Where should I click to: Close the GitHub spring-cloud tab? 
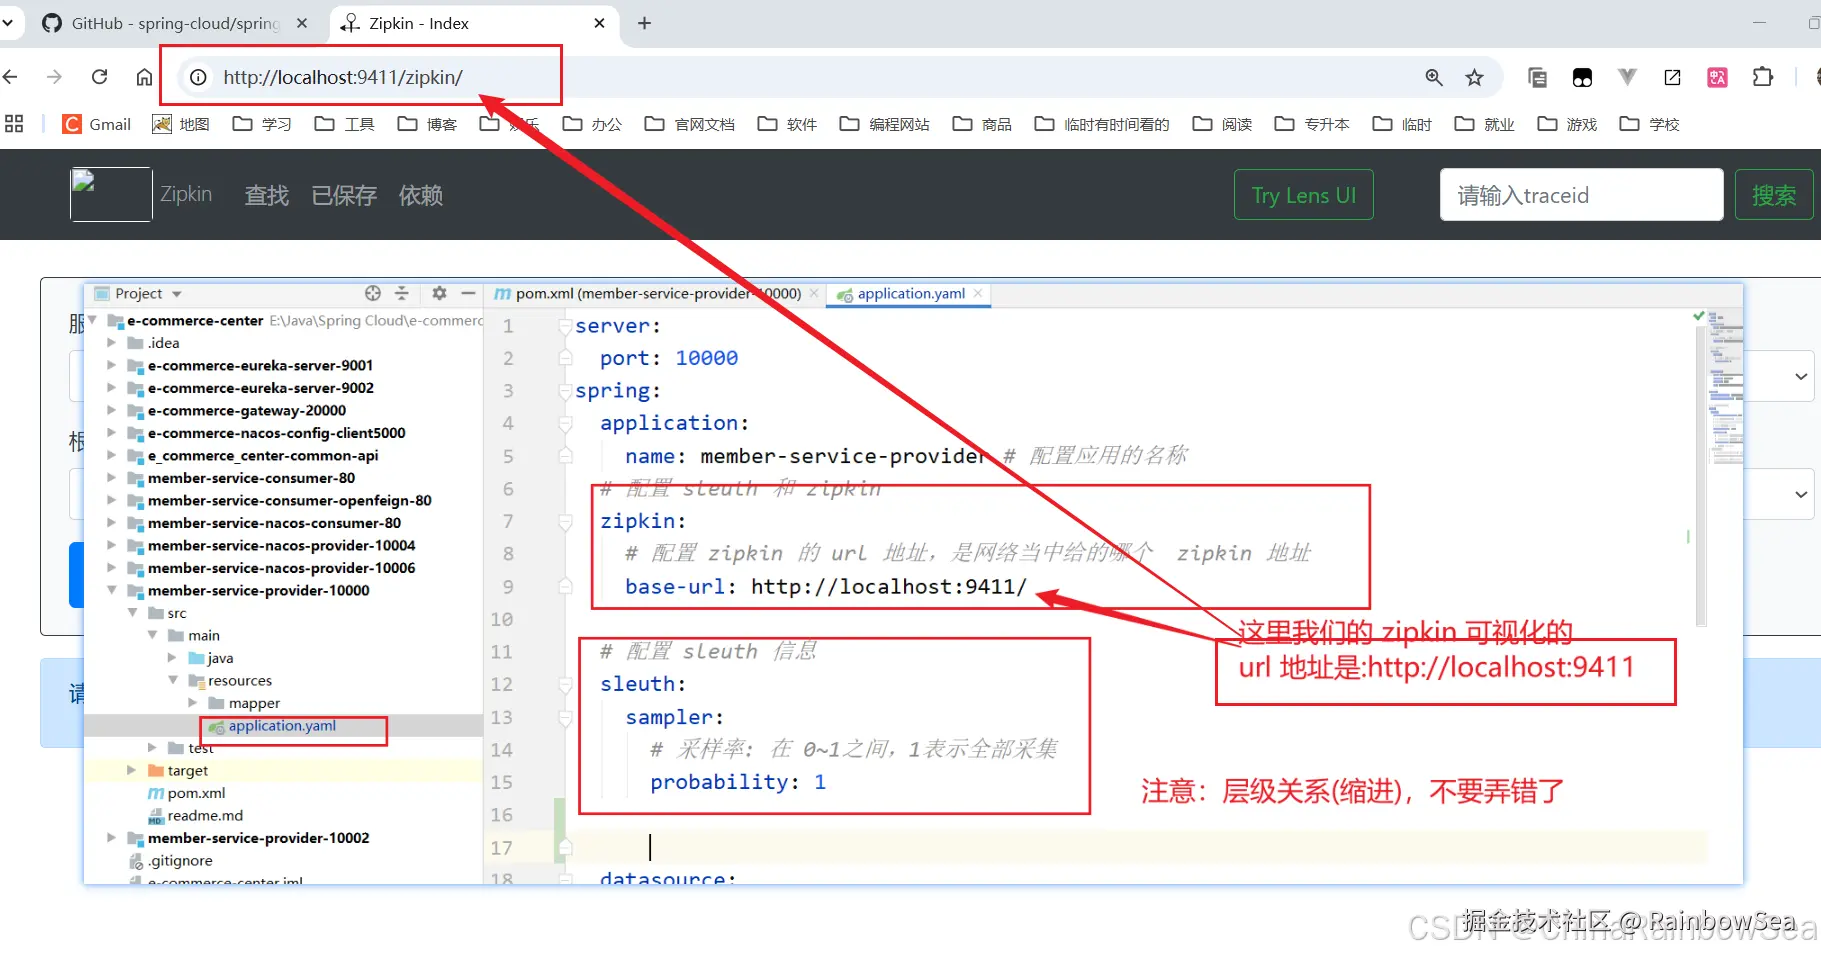[x=302, y=23]
